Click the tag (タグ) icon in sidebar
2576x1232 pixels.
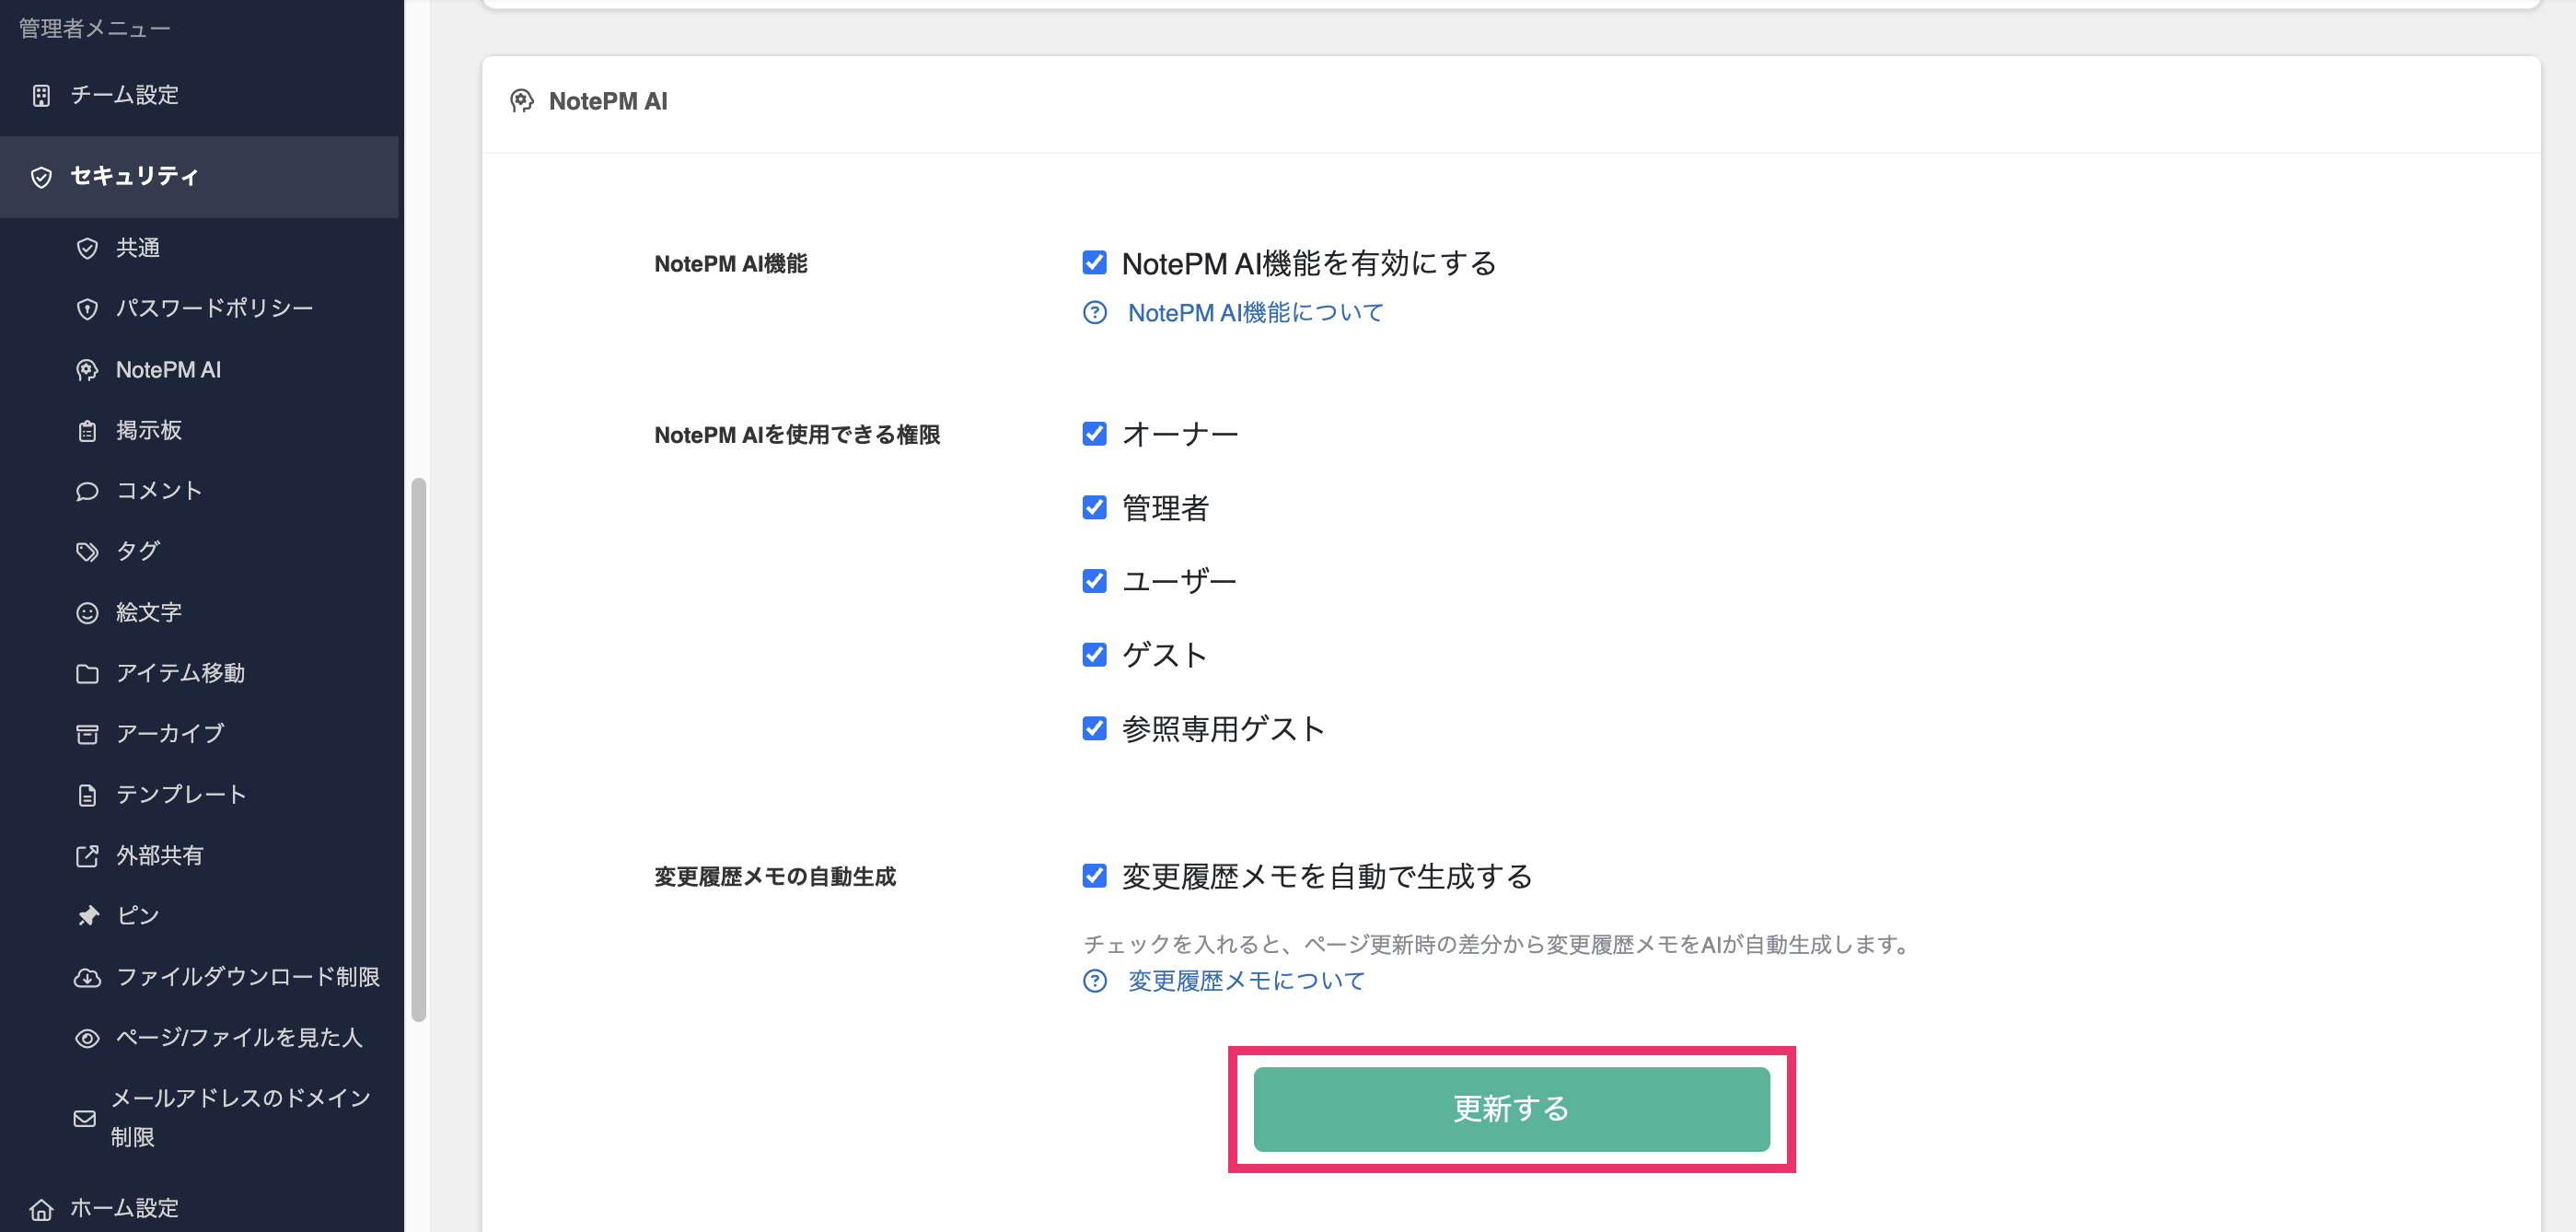pos(87,552)
